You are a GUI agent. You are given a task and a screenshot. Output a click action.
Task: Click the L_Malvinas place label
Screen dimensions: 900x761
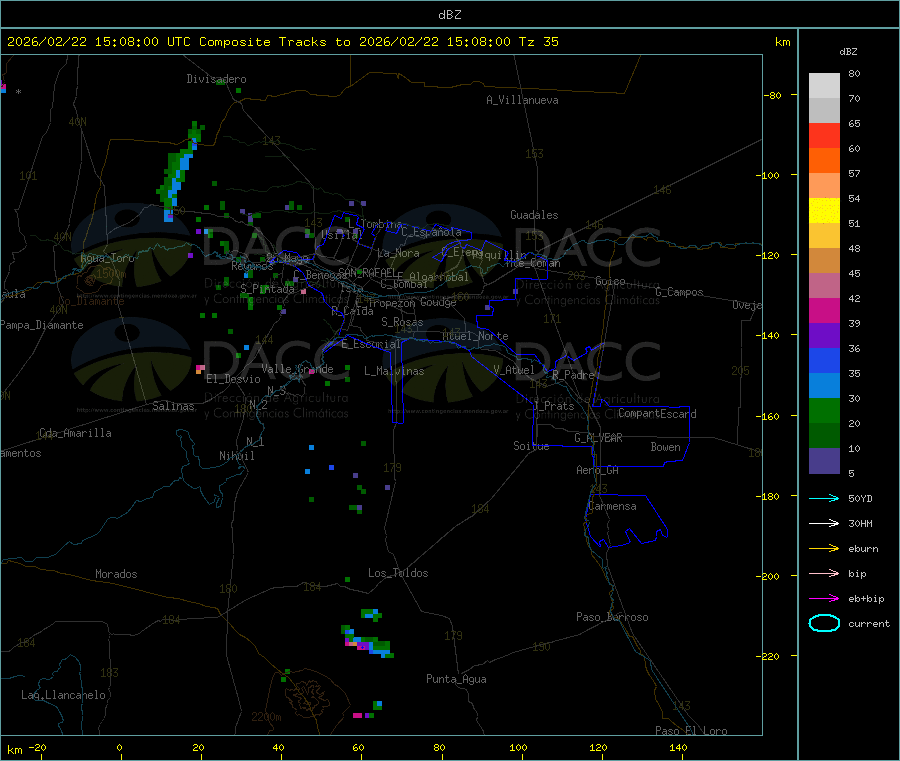(x=394, y=371)
